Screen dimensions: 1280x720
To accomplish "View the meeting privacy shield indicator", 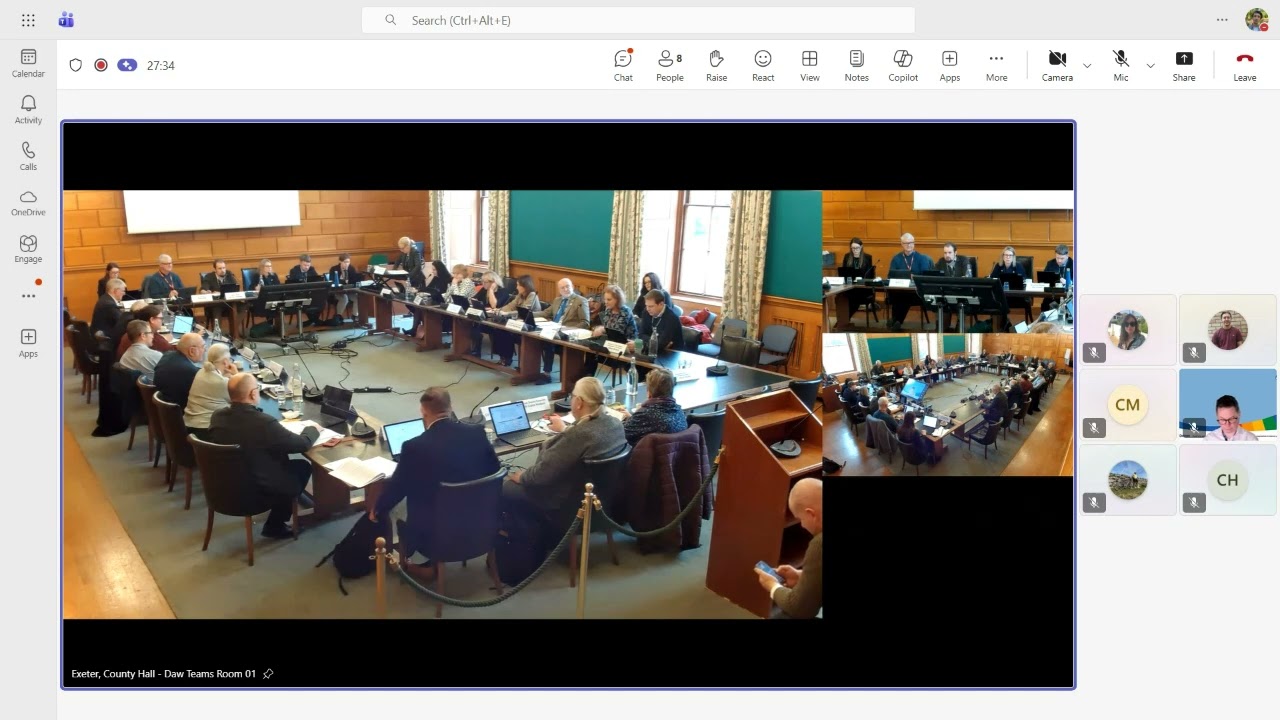I will click(75, 65).
